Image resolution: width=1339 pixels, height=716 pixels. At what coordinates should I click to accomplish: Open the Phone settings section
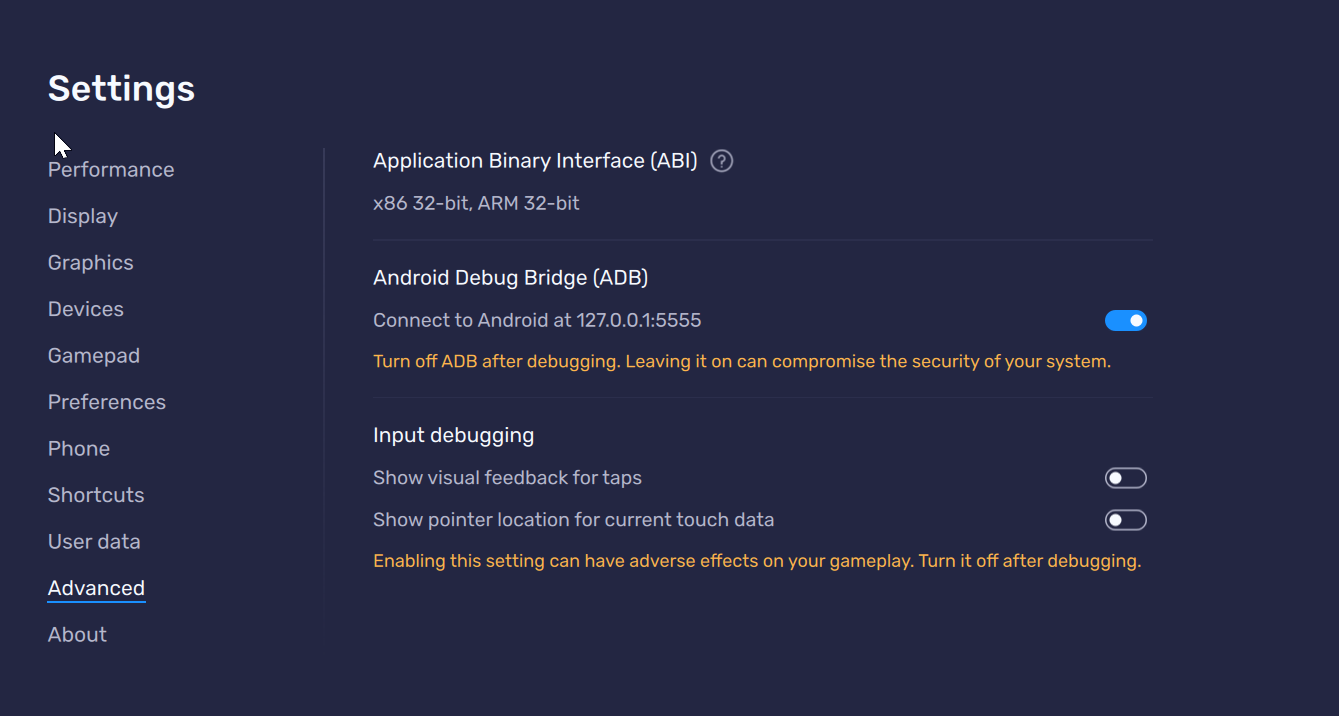(78, 448)
